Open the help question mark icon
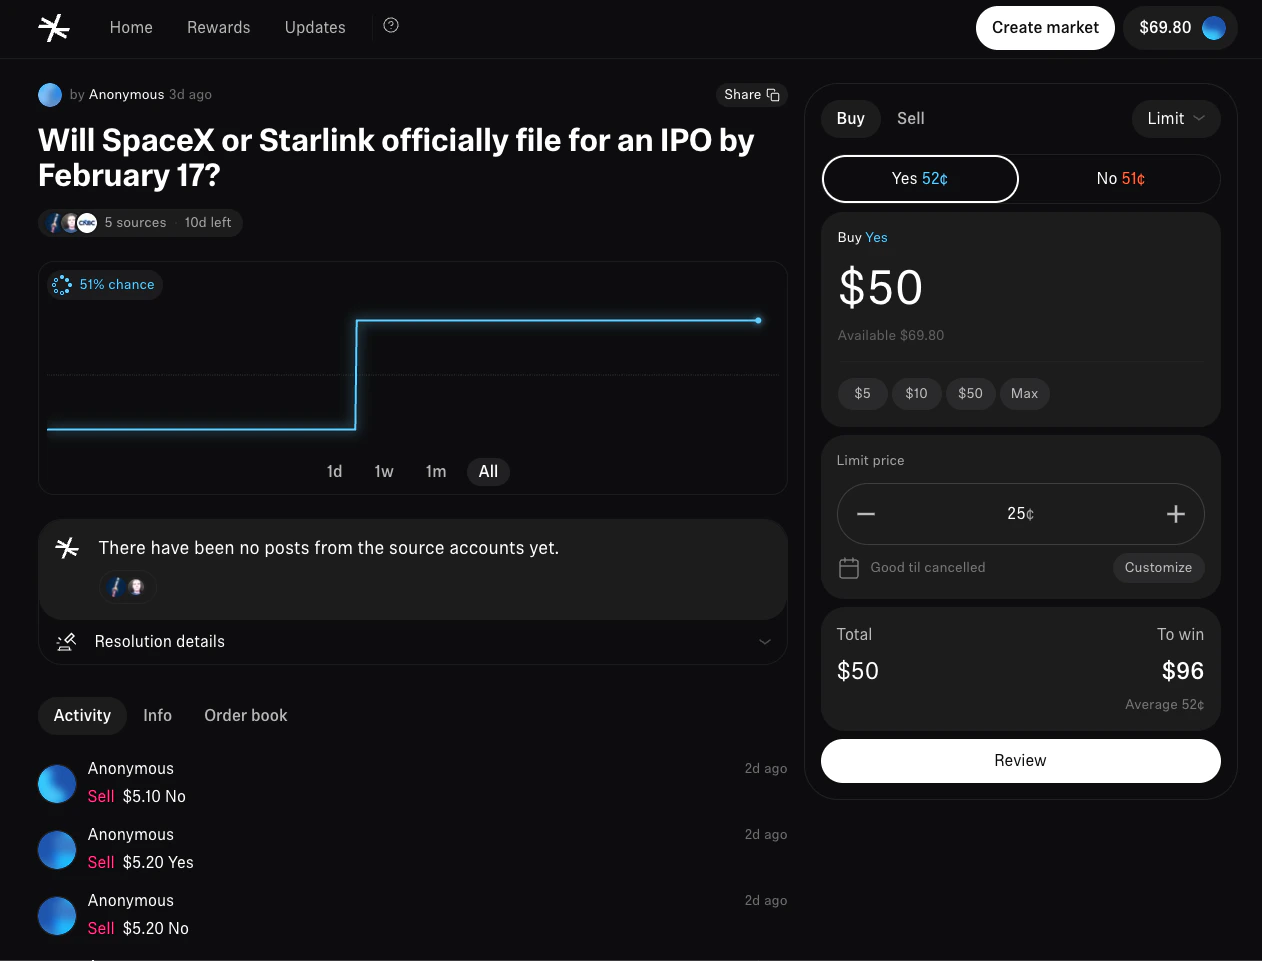 click(x=391, y=26)
